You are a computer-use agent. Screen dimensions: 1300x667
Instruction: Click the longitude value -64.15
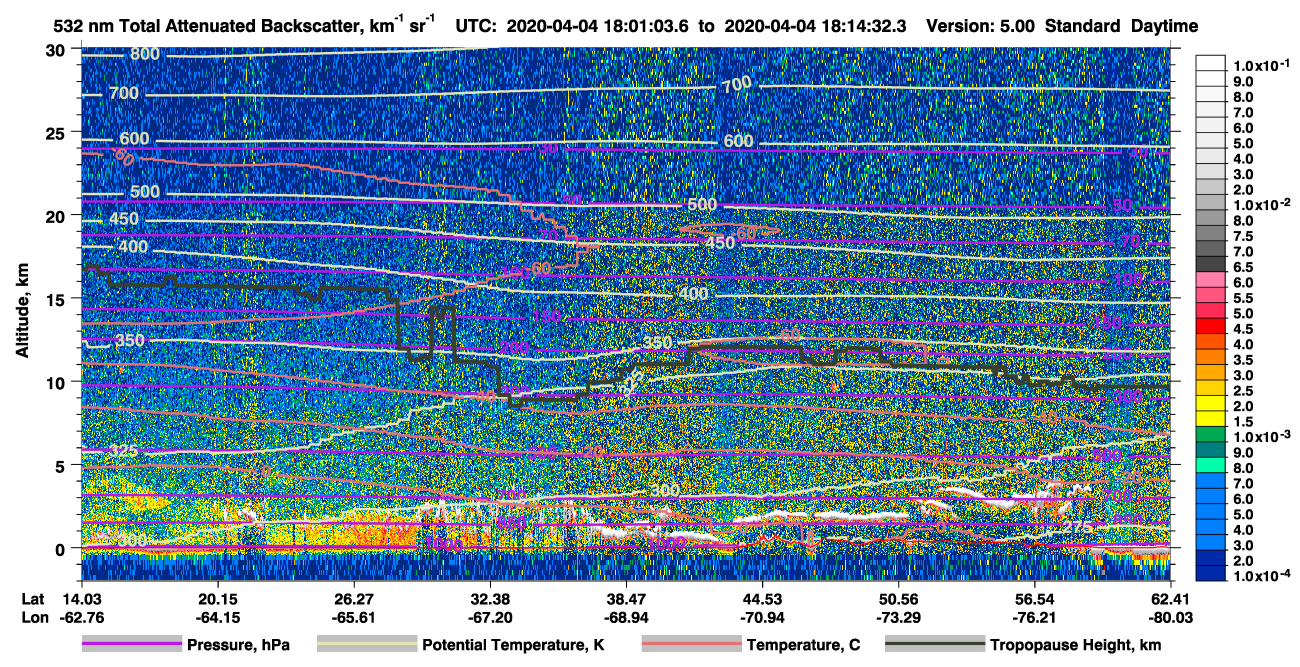point(218,618)
